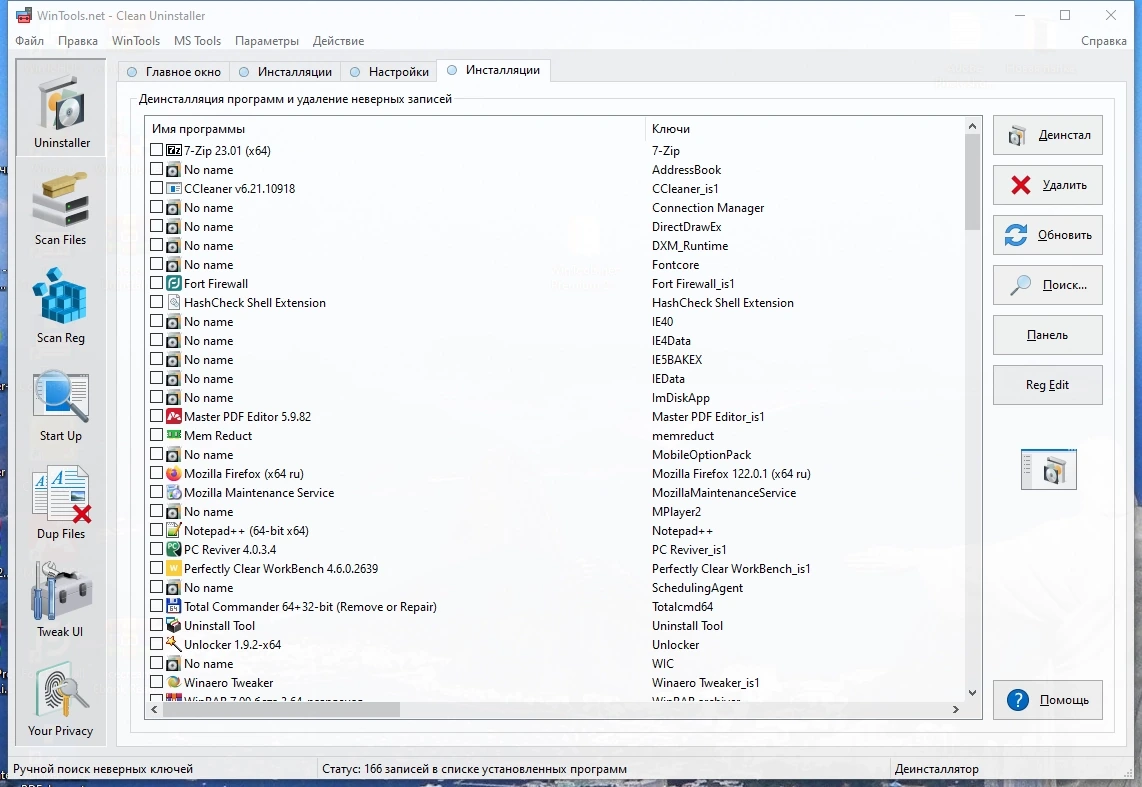
Task: Click the Fort Firewall icon
Action: pos(173,283)
